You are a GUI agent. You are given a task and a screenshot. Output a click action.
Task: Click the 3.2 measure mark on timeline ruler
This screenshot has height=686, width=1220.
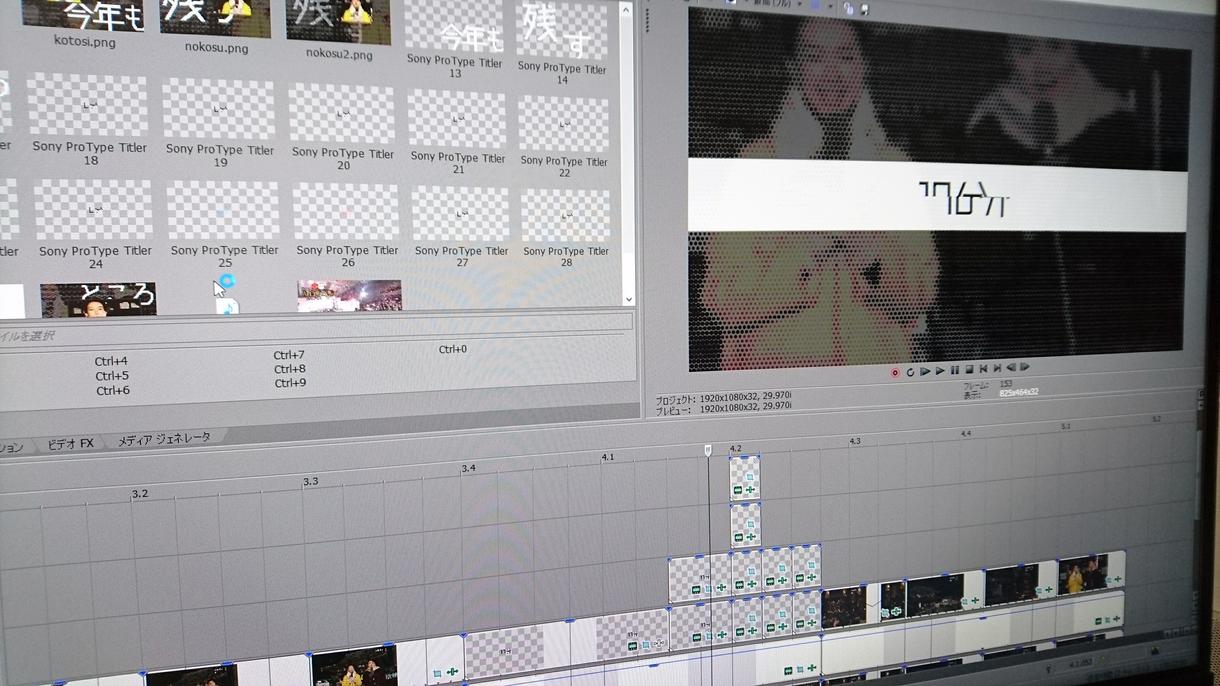[140, 494]
